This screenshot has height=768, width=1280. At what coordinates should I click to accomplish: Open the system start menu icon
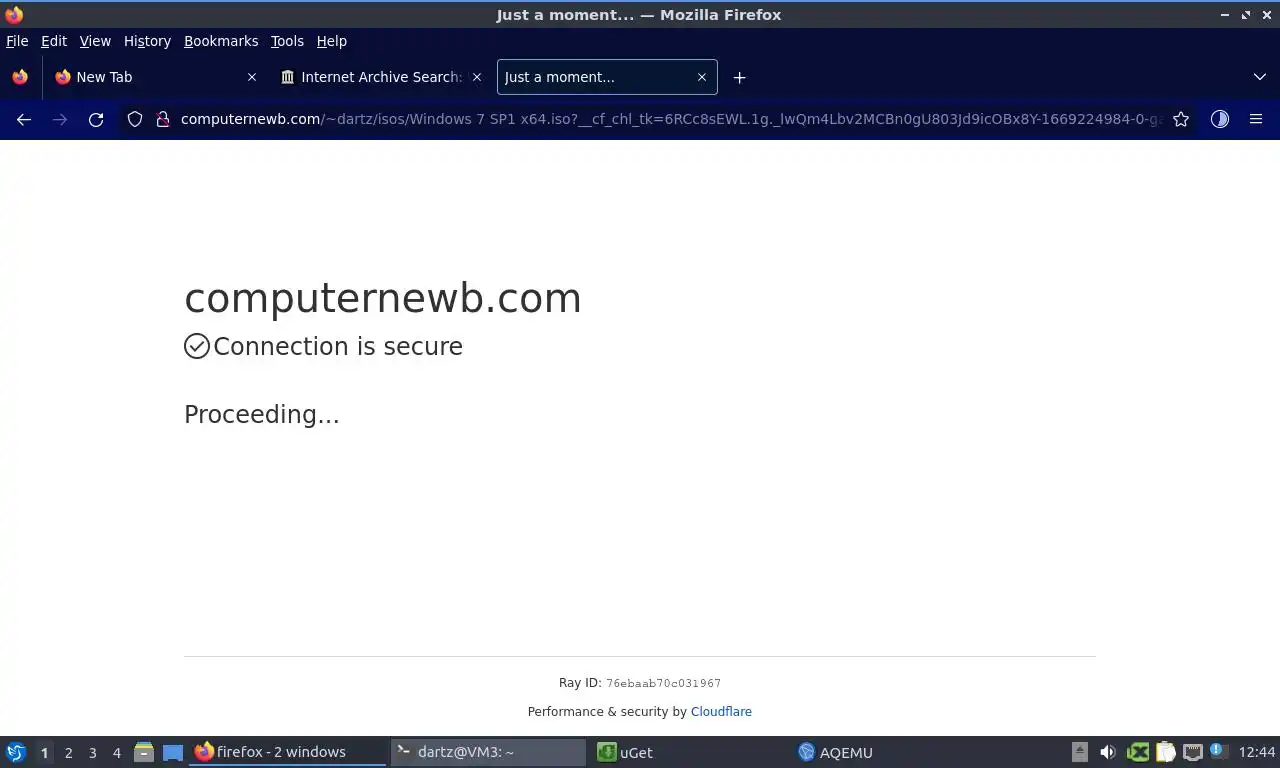pyautogui.click(x=16, y=752)
